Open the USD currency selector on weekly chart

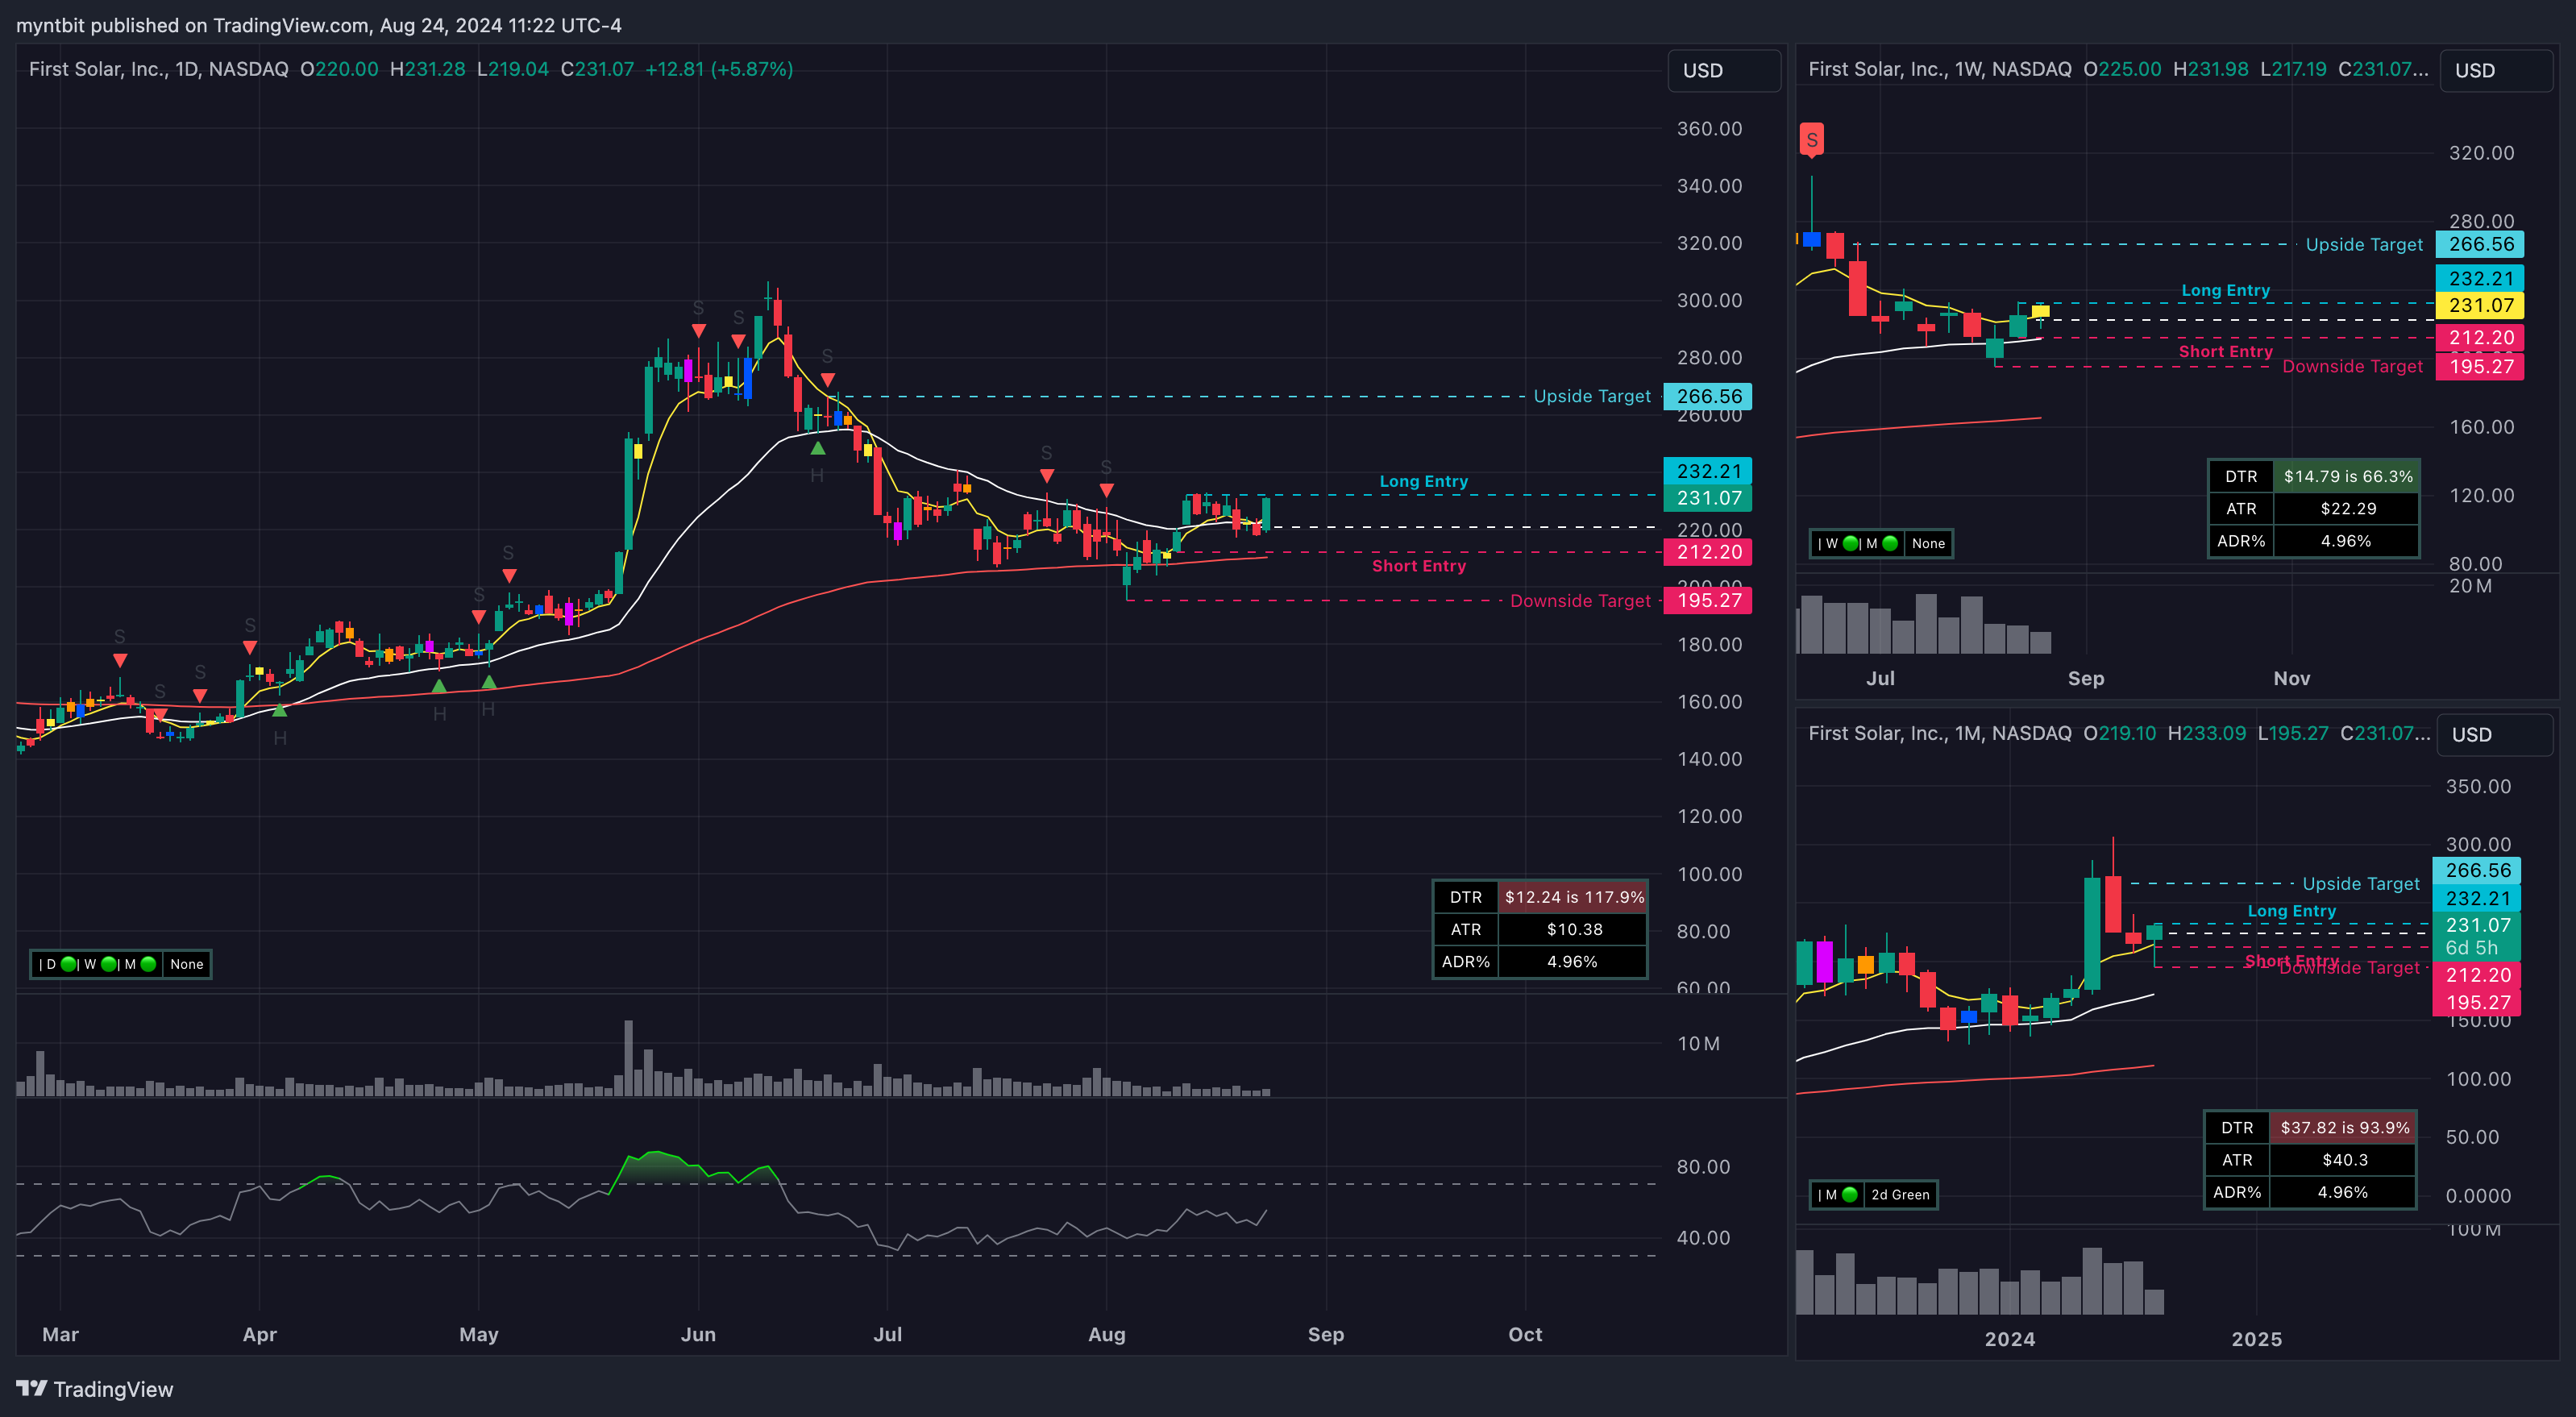2496,70
